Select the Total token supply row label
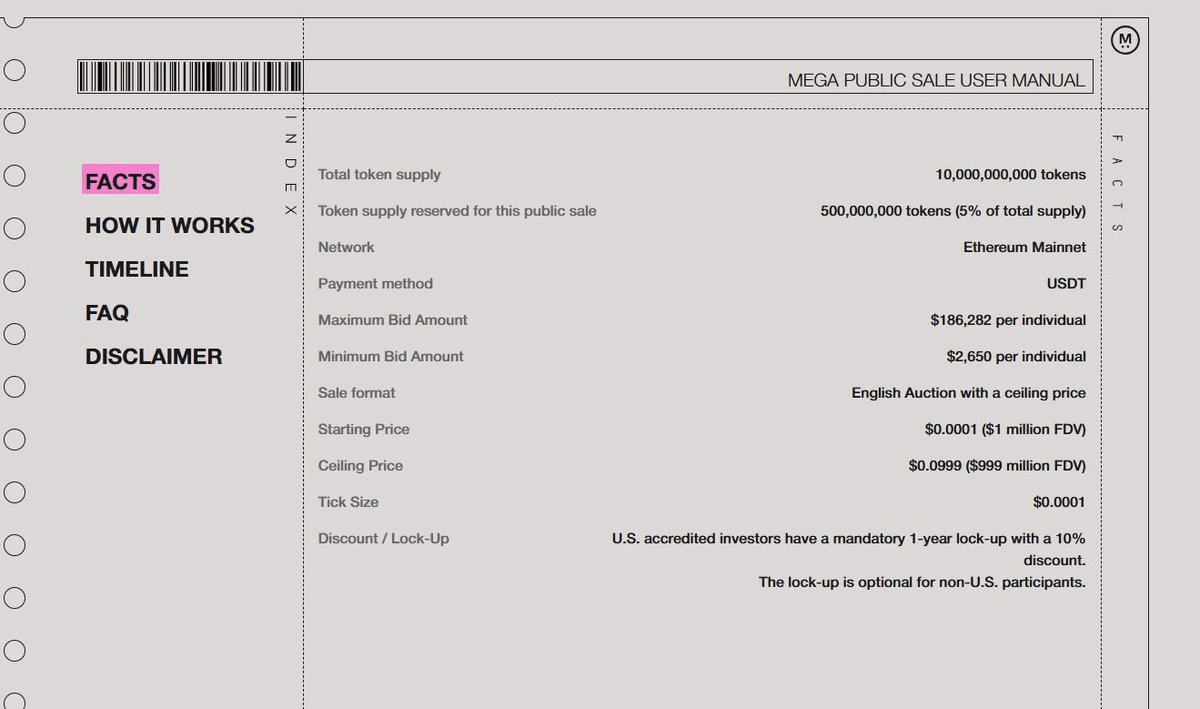This screenshot has height=709, width=1200. pyautogui.click(x=379, y=174)
